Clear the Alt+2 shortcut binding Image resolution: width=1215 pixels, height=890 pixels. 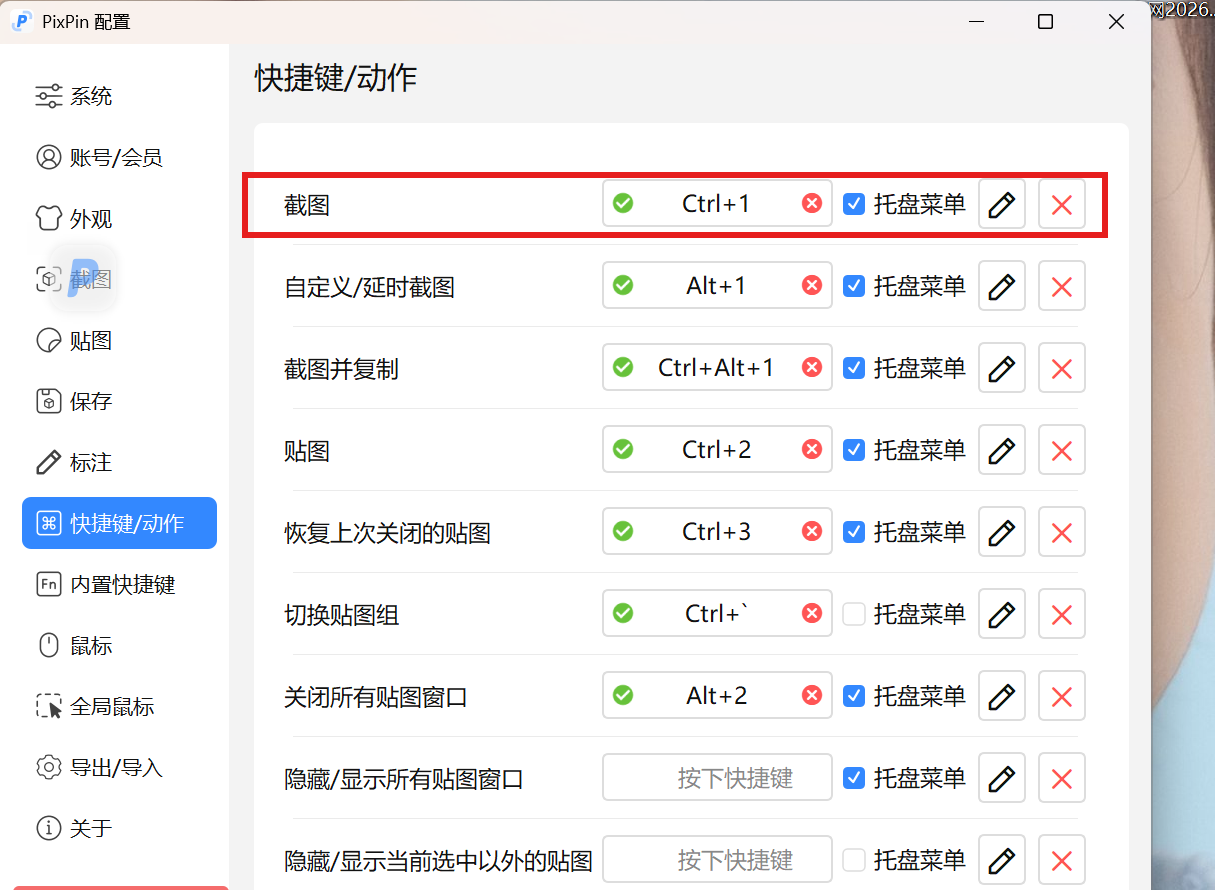click(812, 696)
